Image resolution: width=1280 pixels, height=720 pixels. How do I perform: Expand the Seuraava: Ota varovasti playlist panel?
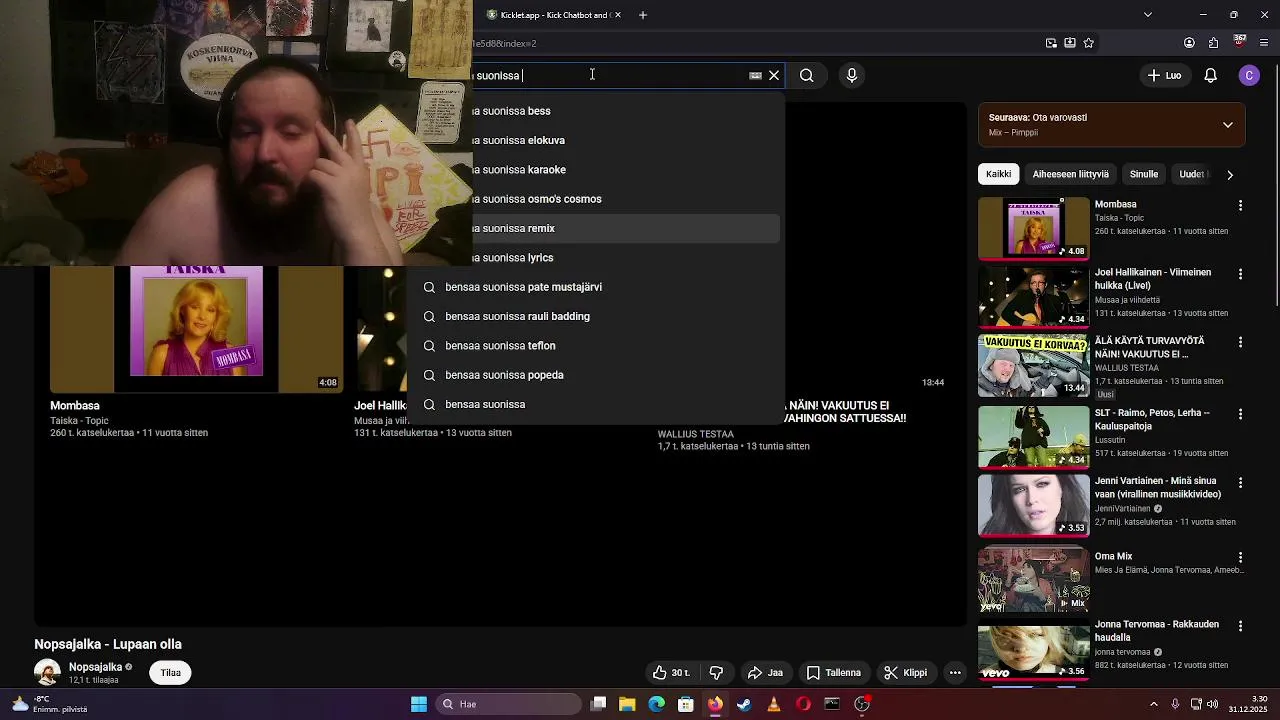coord(1228,125)
